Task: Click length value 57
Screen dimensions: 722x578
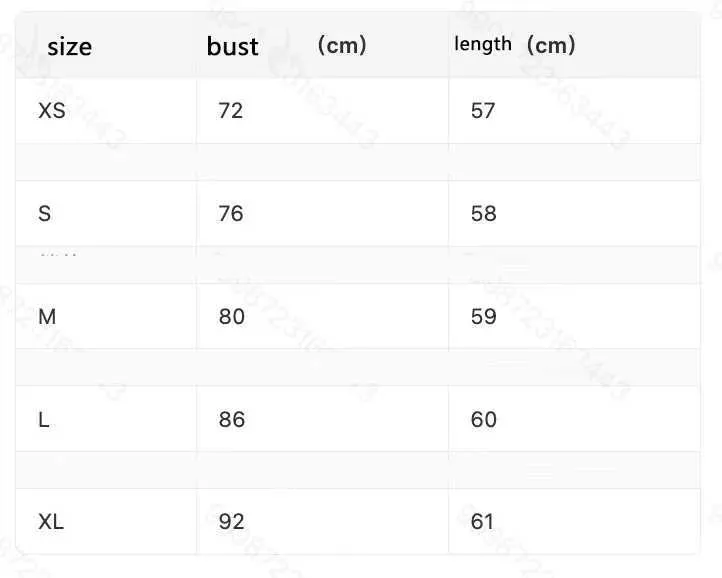Action: pyautogui.click(x=483, y=111)
